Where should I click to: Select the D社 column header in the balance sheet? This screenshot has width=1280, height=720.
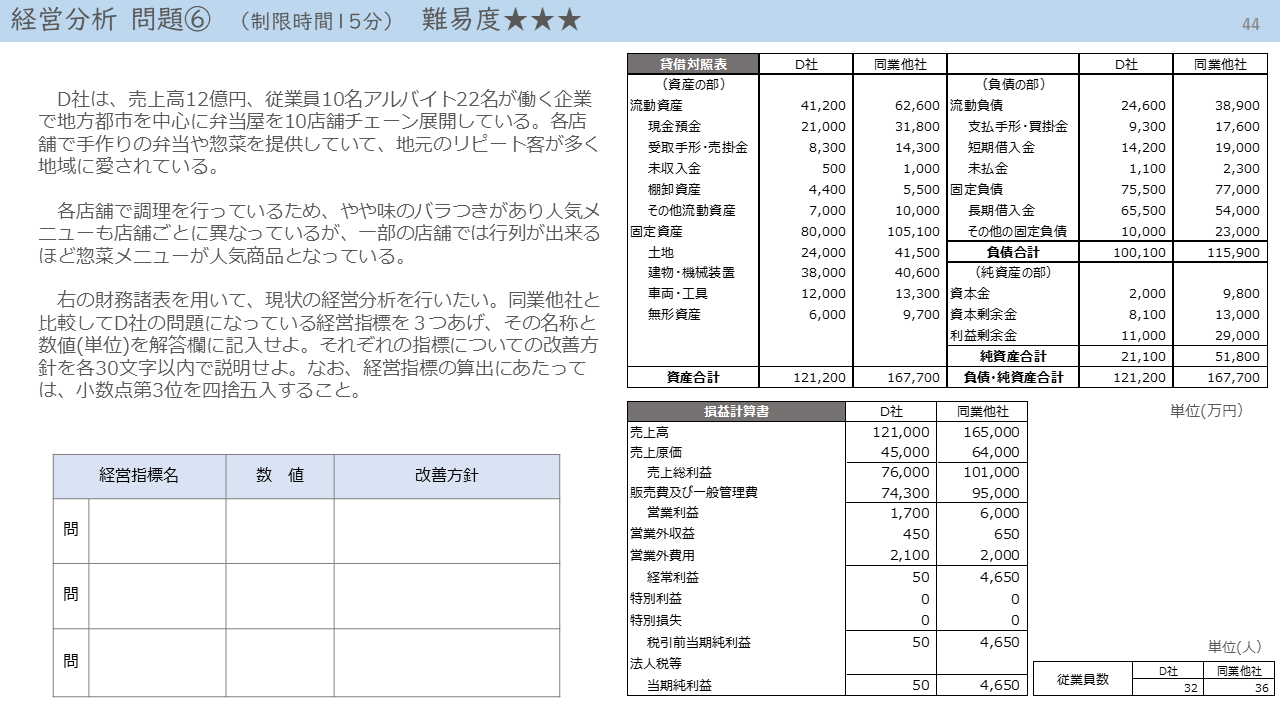804,62
